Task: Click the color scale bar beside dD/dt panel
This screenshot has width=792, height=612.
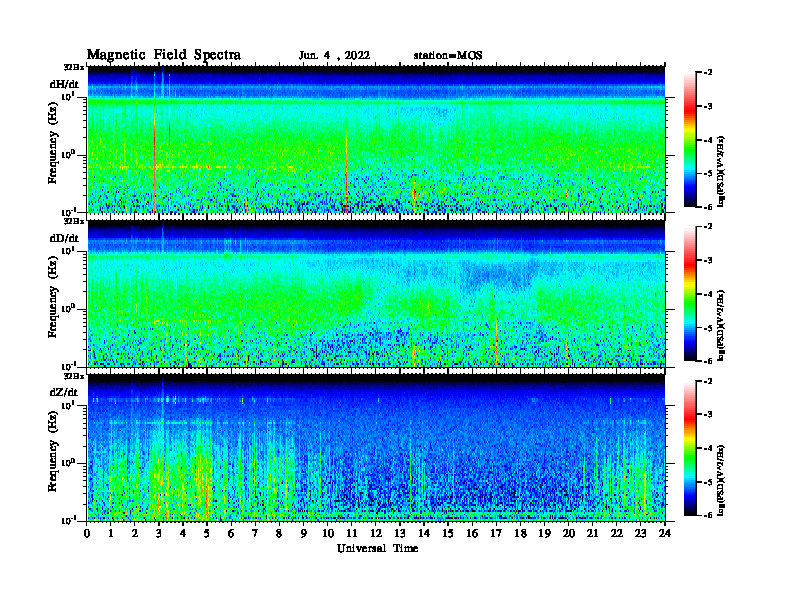Action: [x=690, y=293]
